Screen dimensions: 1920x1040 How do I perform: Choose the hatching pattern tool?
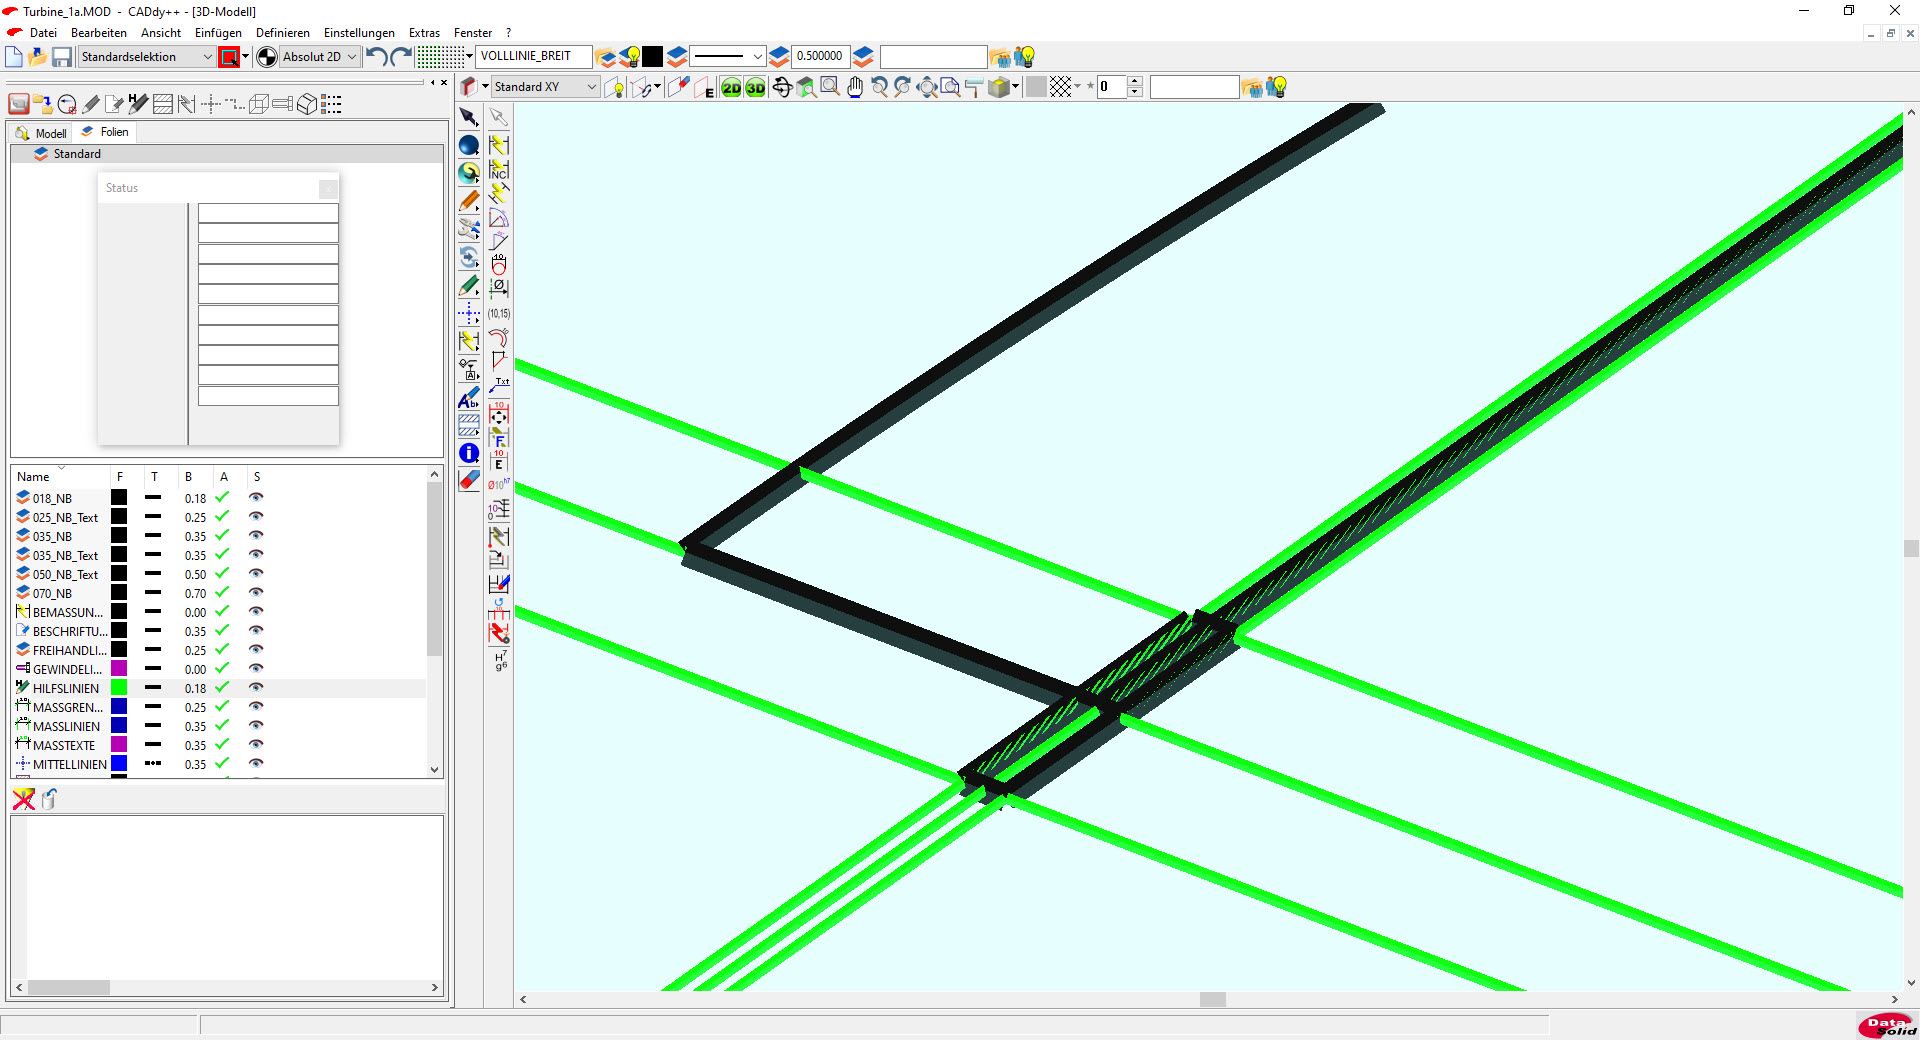[x=468, y=427]
